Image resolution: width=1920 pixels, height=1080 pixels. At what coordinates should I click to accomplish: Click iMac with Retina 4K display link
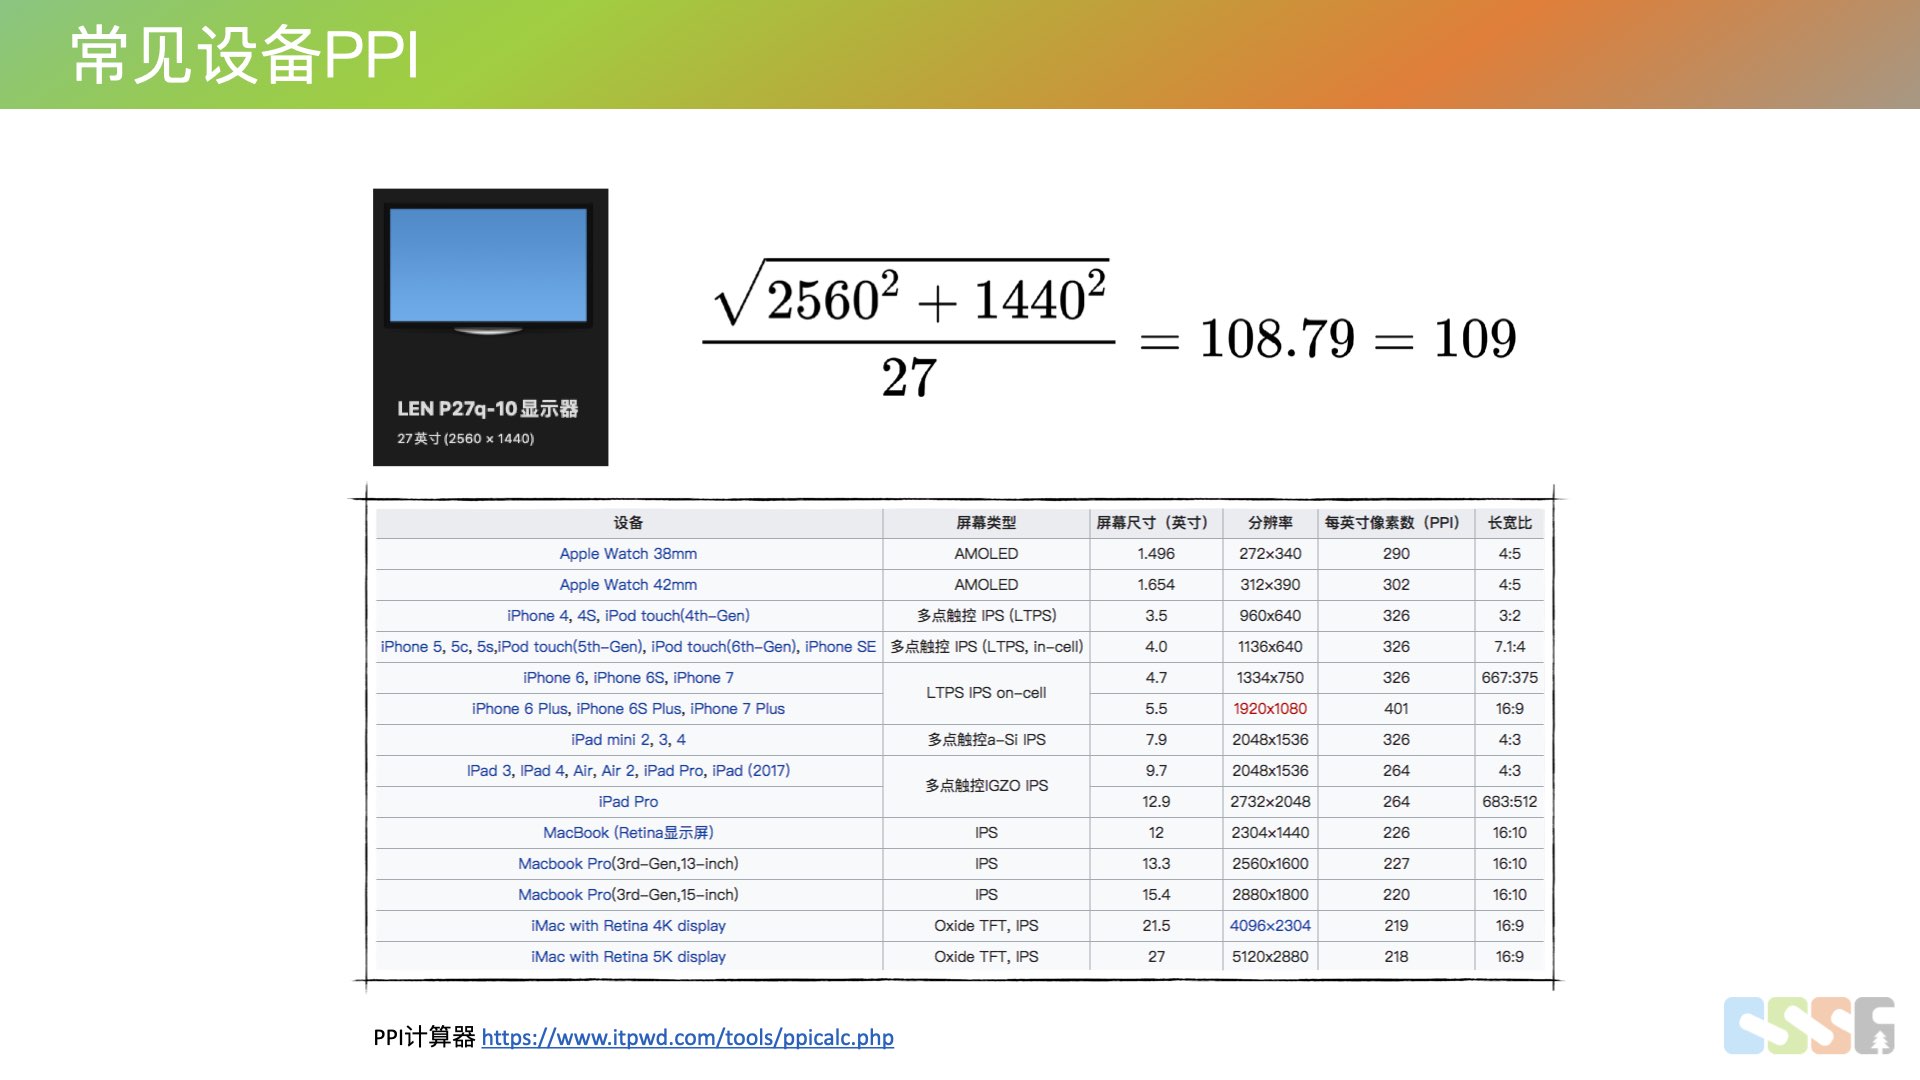click(628, 926)
